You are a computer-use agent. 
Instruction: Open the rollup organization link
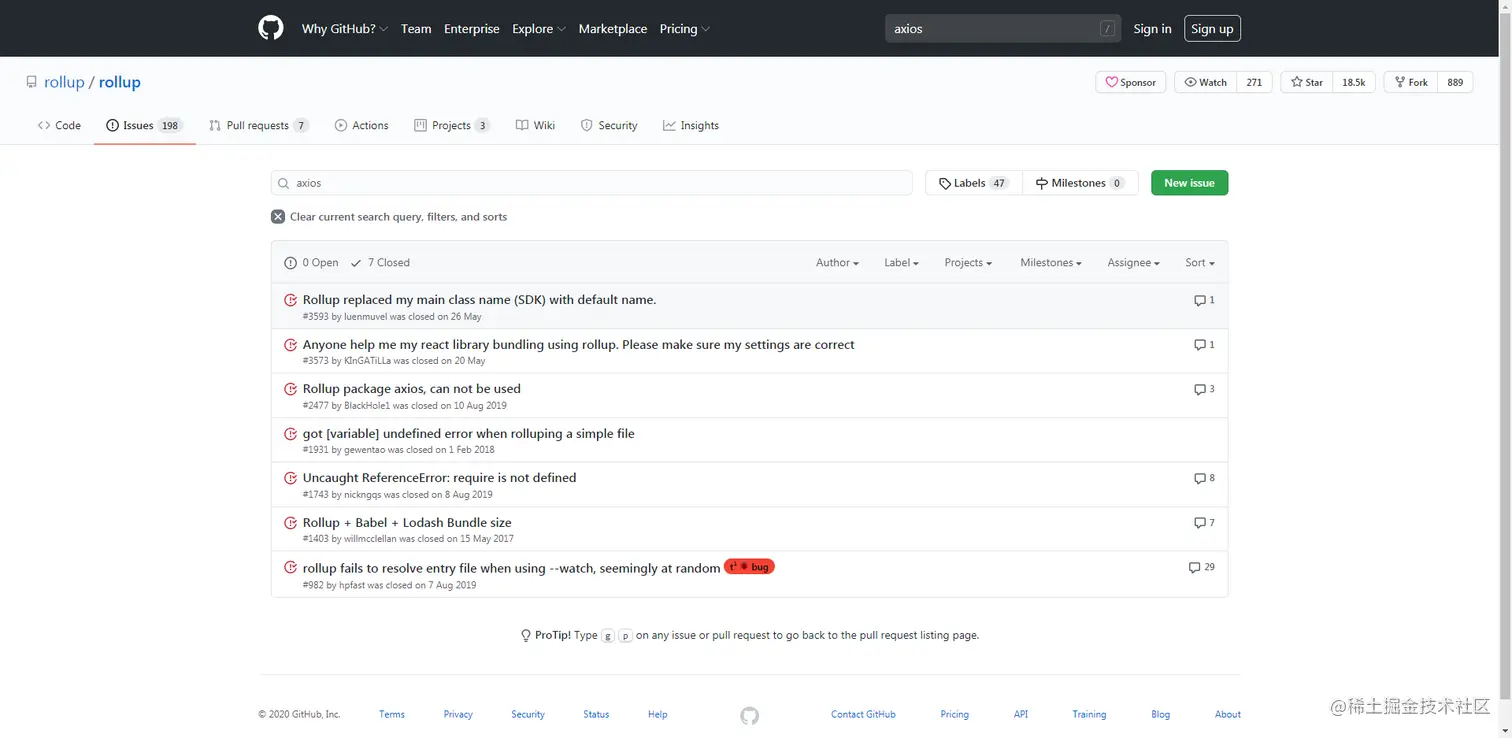(64, 82)
